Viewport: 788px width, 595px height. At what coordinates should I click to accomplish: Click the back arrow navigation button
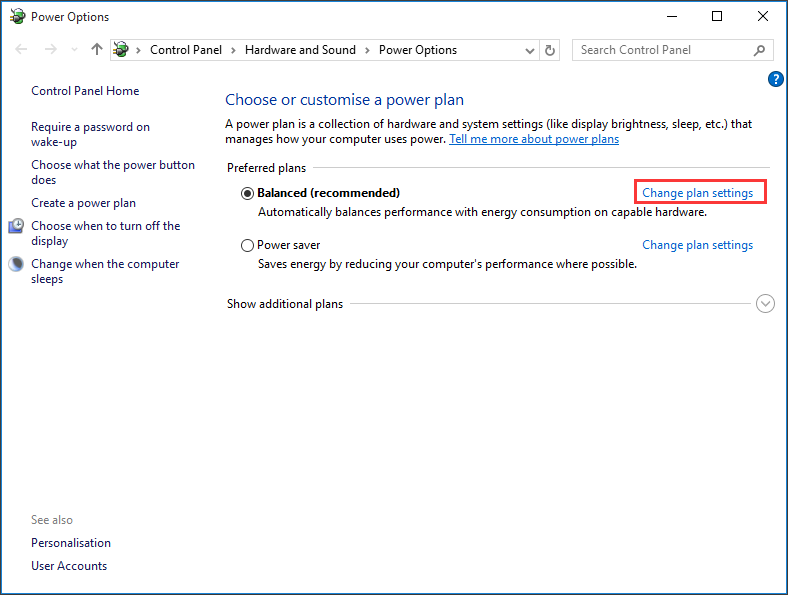22,50
